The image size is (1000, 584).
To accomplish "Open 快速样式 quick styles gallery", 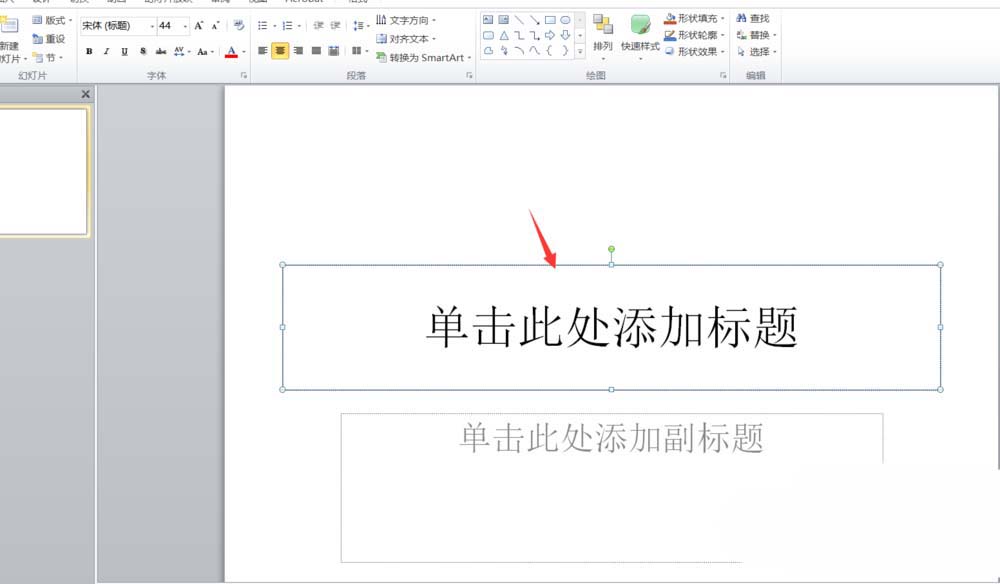I will [640, 38].
